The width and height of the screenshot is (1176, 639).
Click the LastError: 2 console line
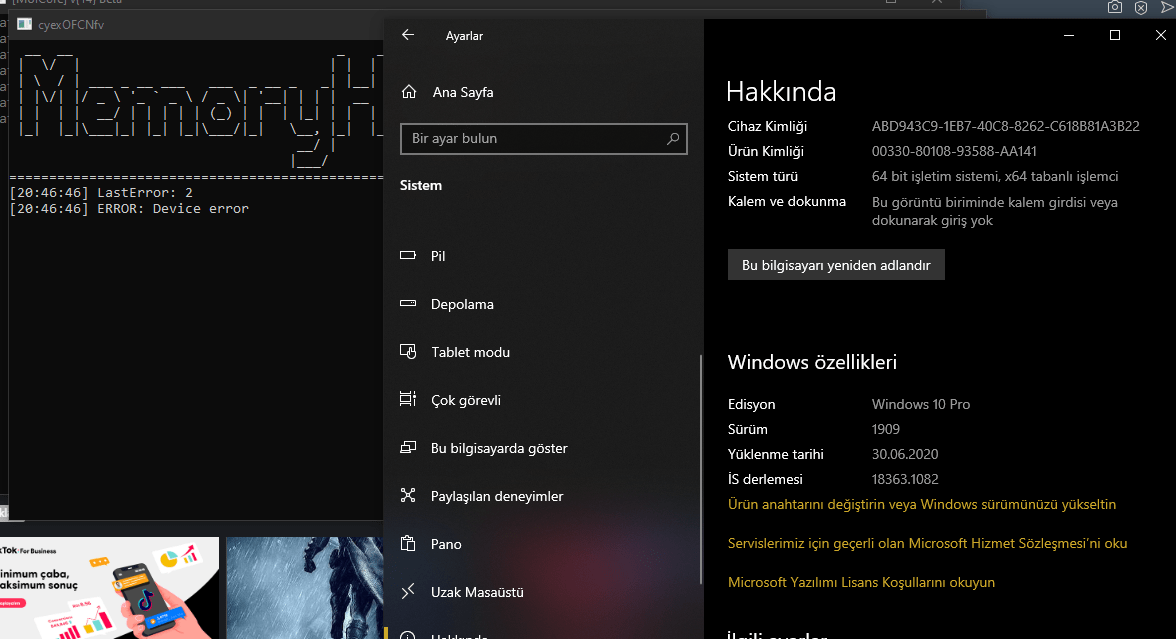click(x=101, y=193)
